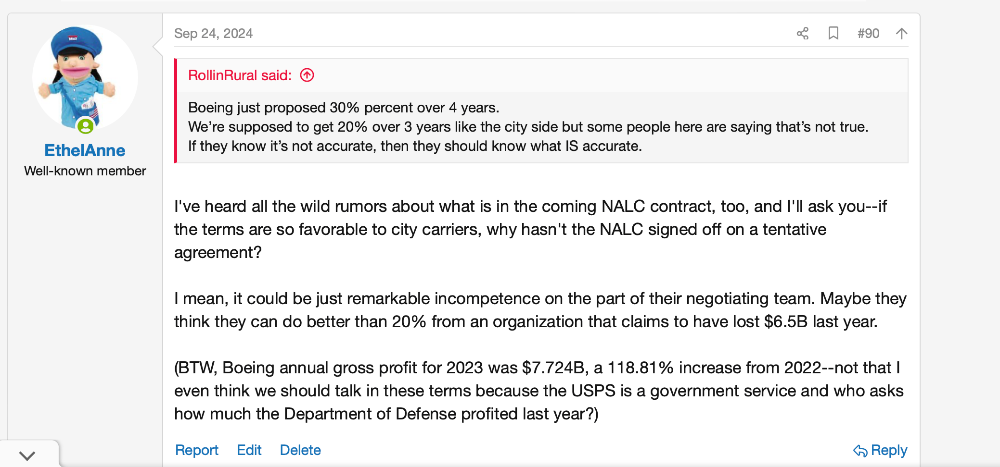Click the Reply text link
Viewport: 1000px width, 467px height.
pos(889,450)
